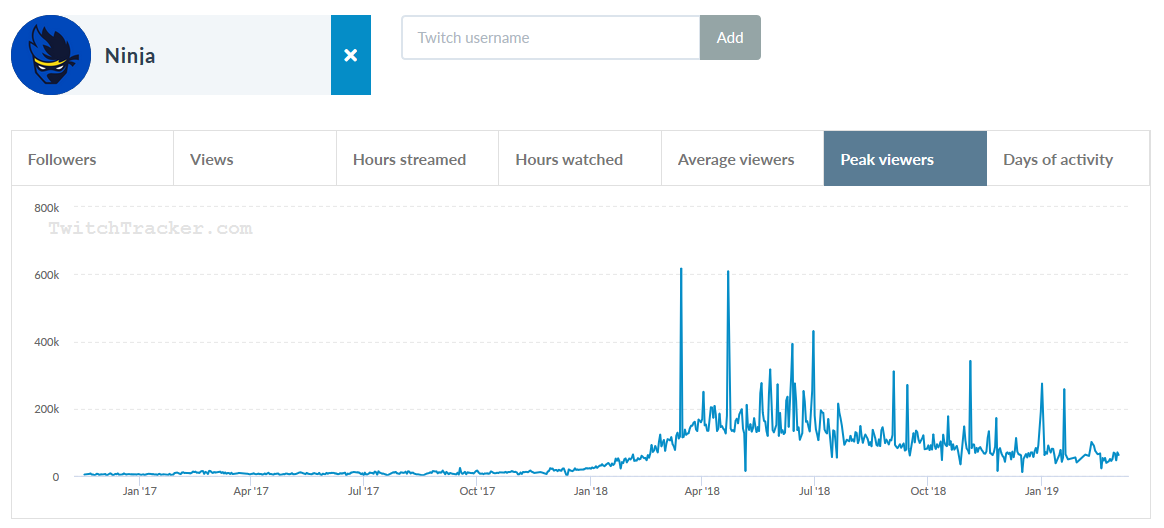This screenshot has height=528, width=1164.
Task: Click the Jul '17 axis label
Action: [364, 491]
